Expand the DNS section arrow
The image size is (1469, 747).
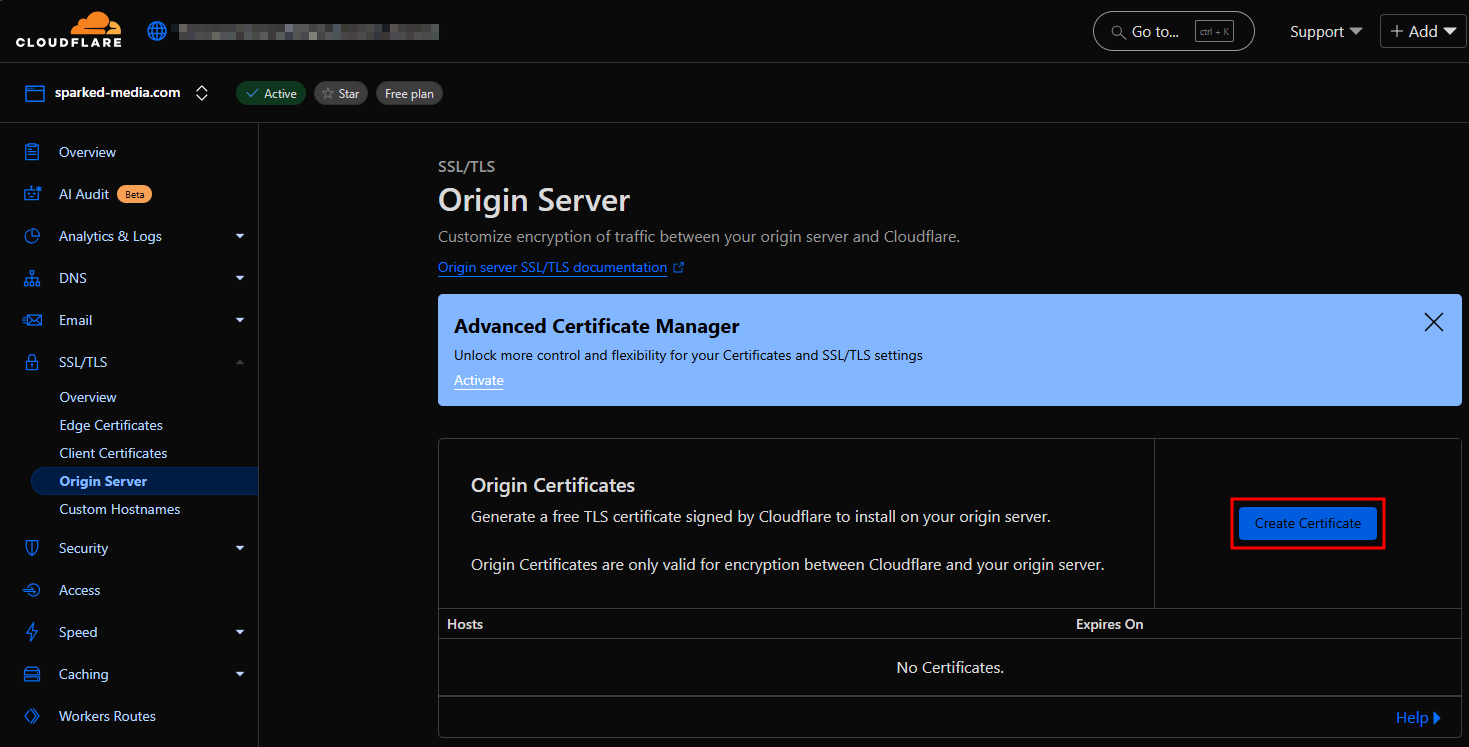240,278
